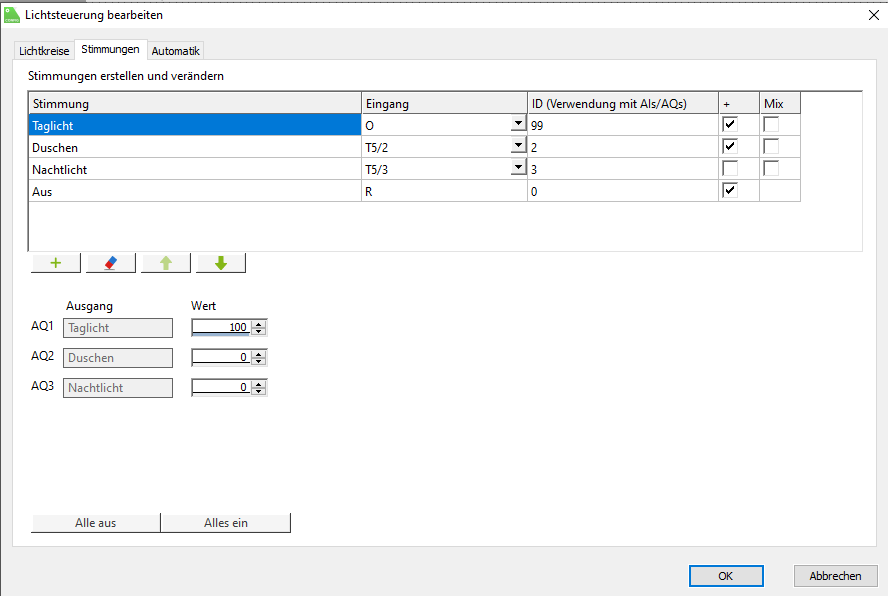
Task: Open the Eingang dropdown for Nachtlicht
Action: click(518, 168)
